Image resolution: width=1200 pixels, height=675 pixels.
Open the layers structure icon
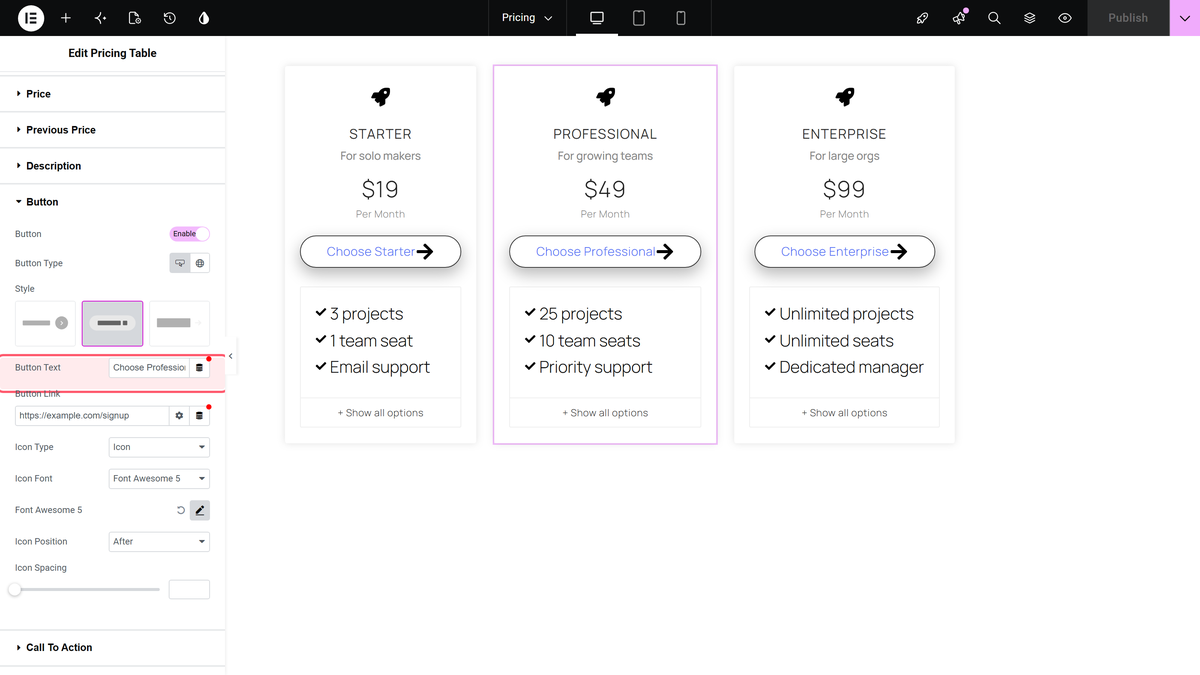[1030, 18]
